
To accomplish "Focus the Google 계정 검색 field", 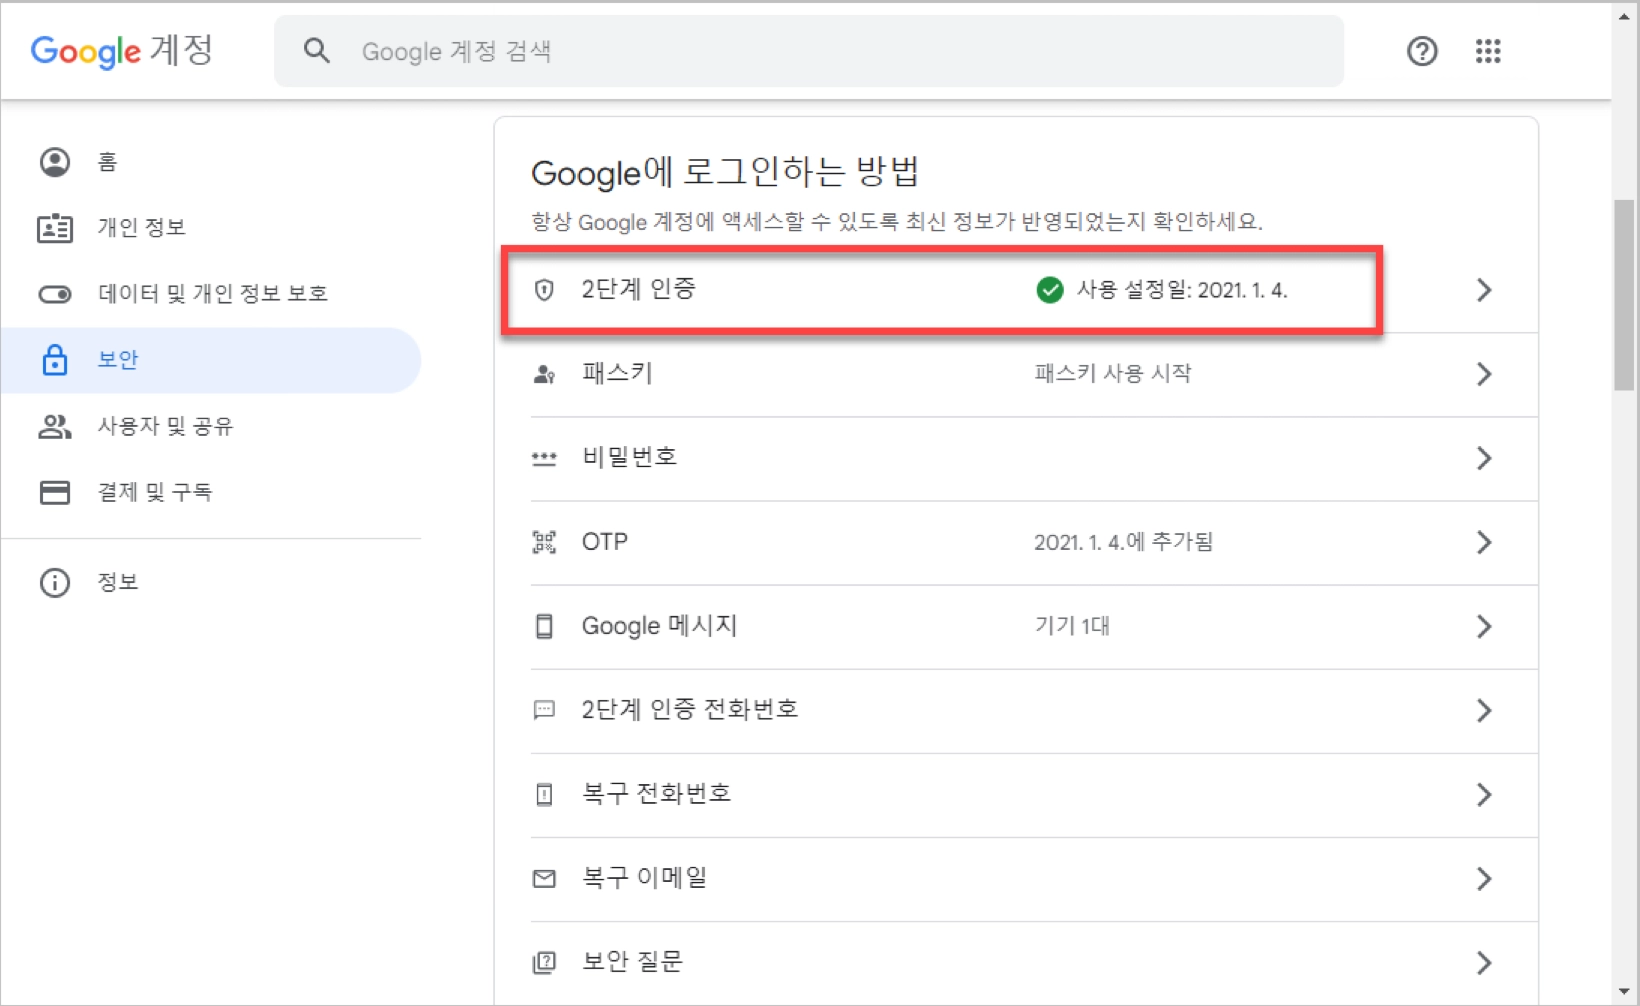I will pos(809,51).
